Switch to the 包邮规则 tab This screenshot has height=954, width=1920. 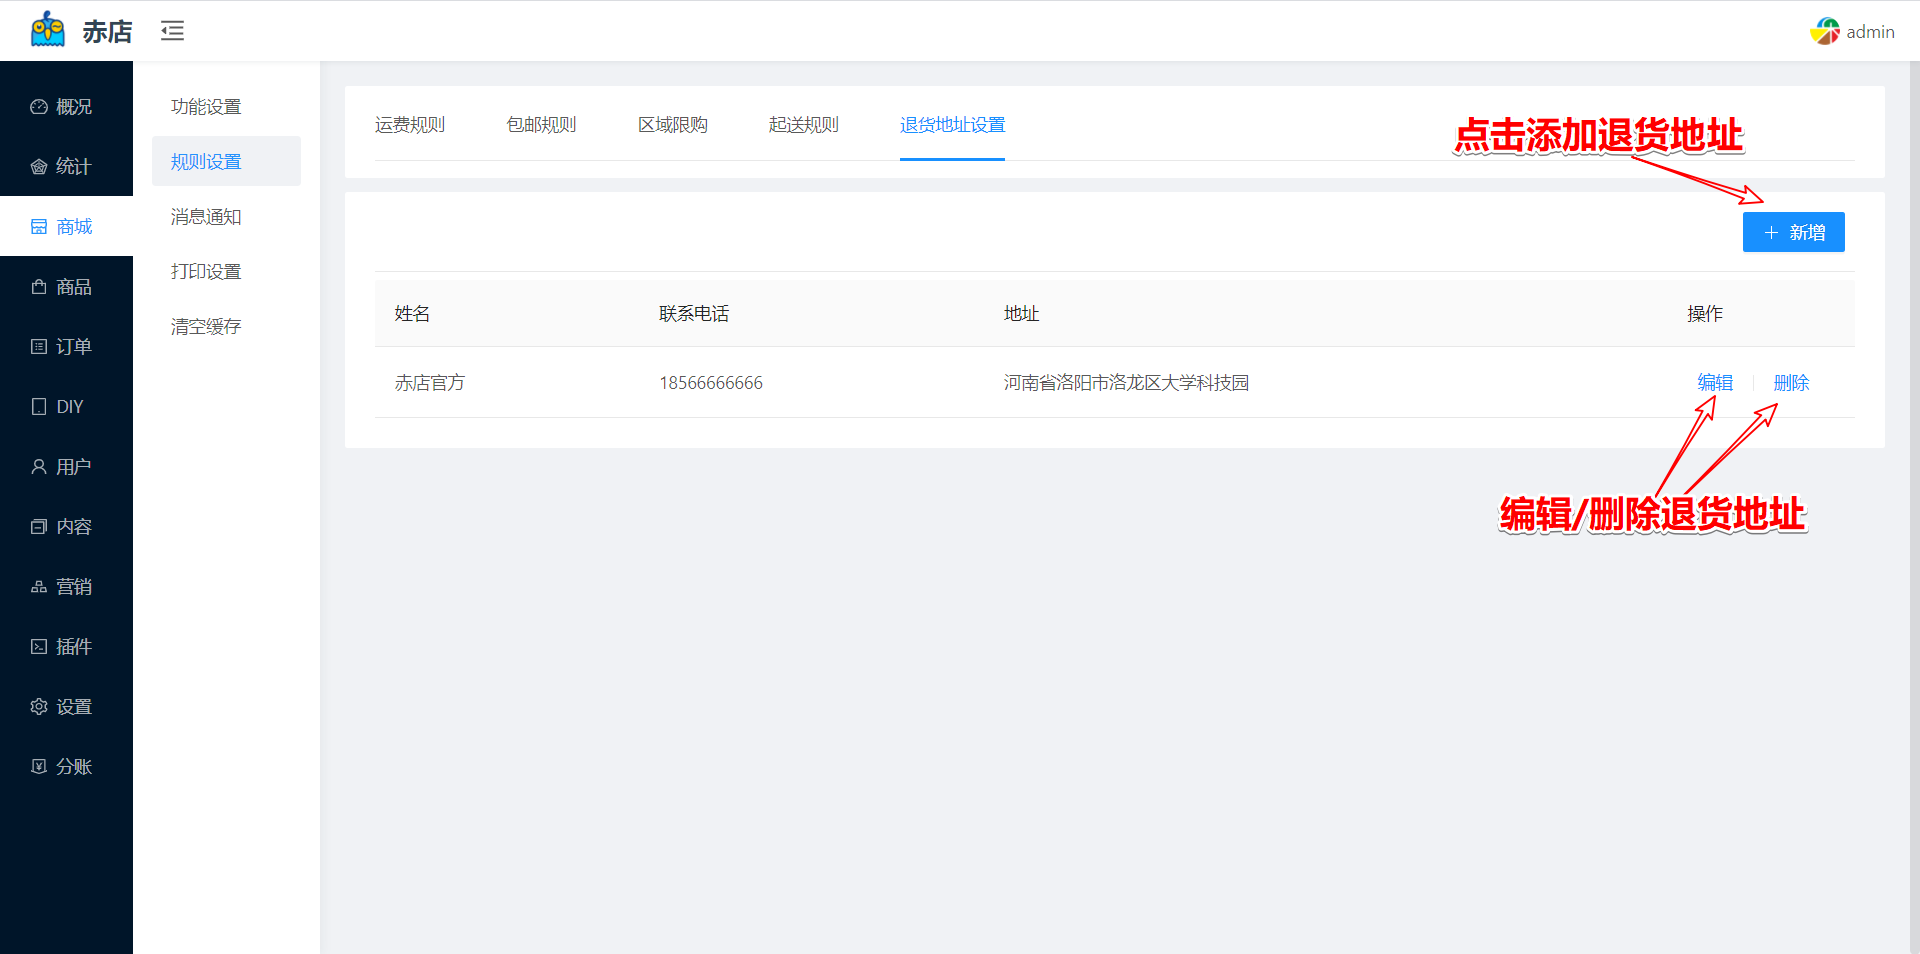click(541, 125)
